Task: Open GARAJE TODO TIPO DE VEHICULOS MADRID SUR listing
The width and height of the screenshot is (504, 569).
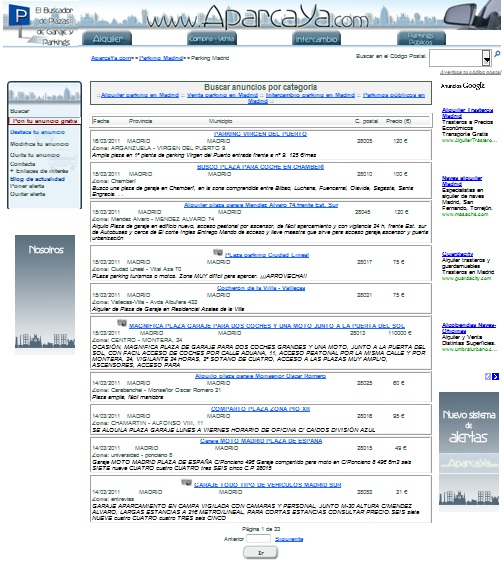Action: 267,485
